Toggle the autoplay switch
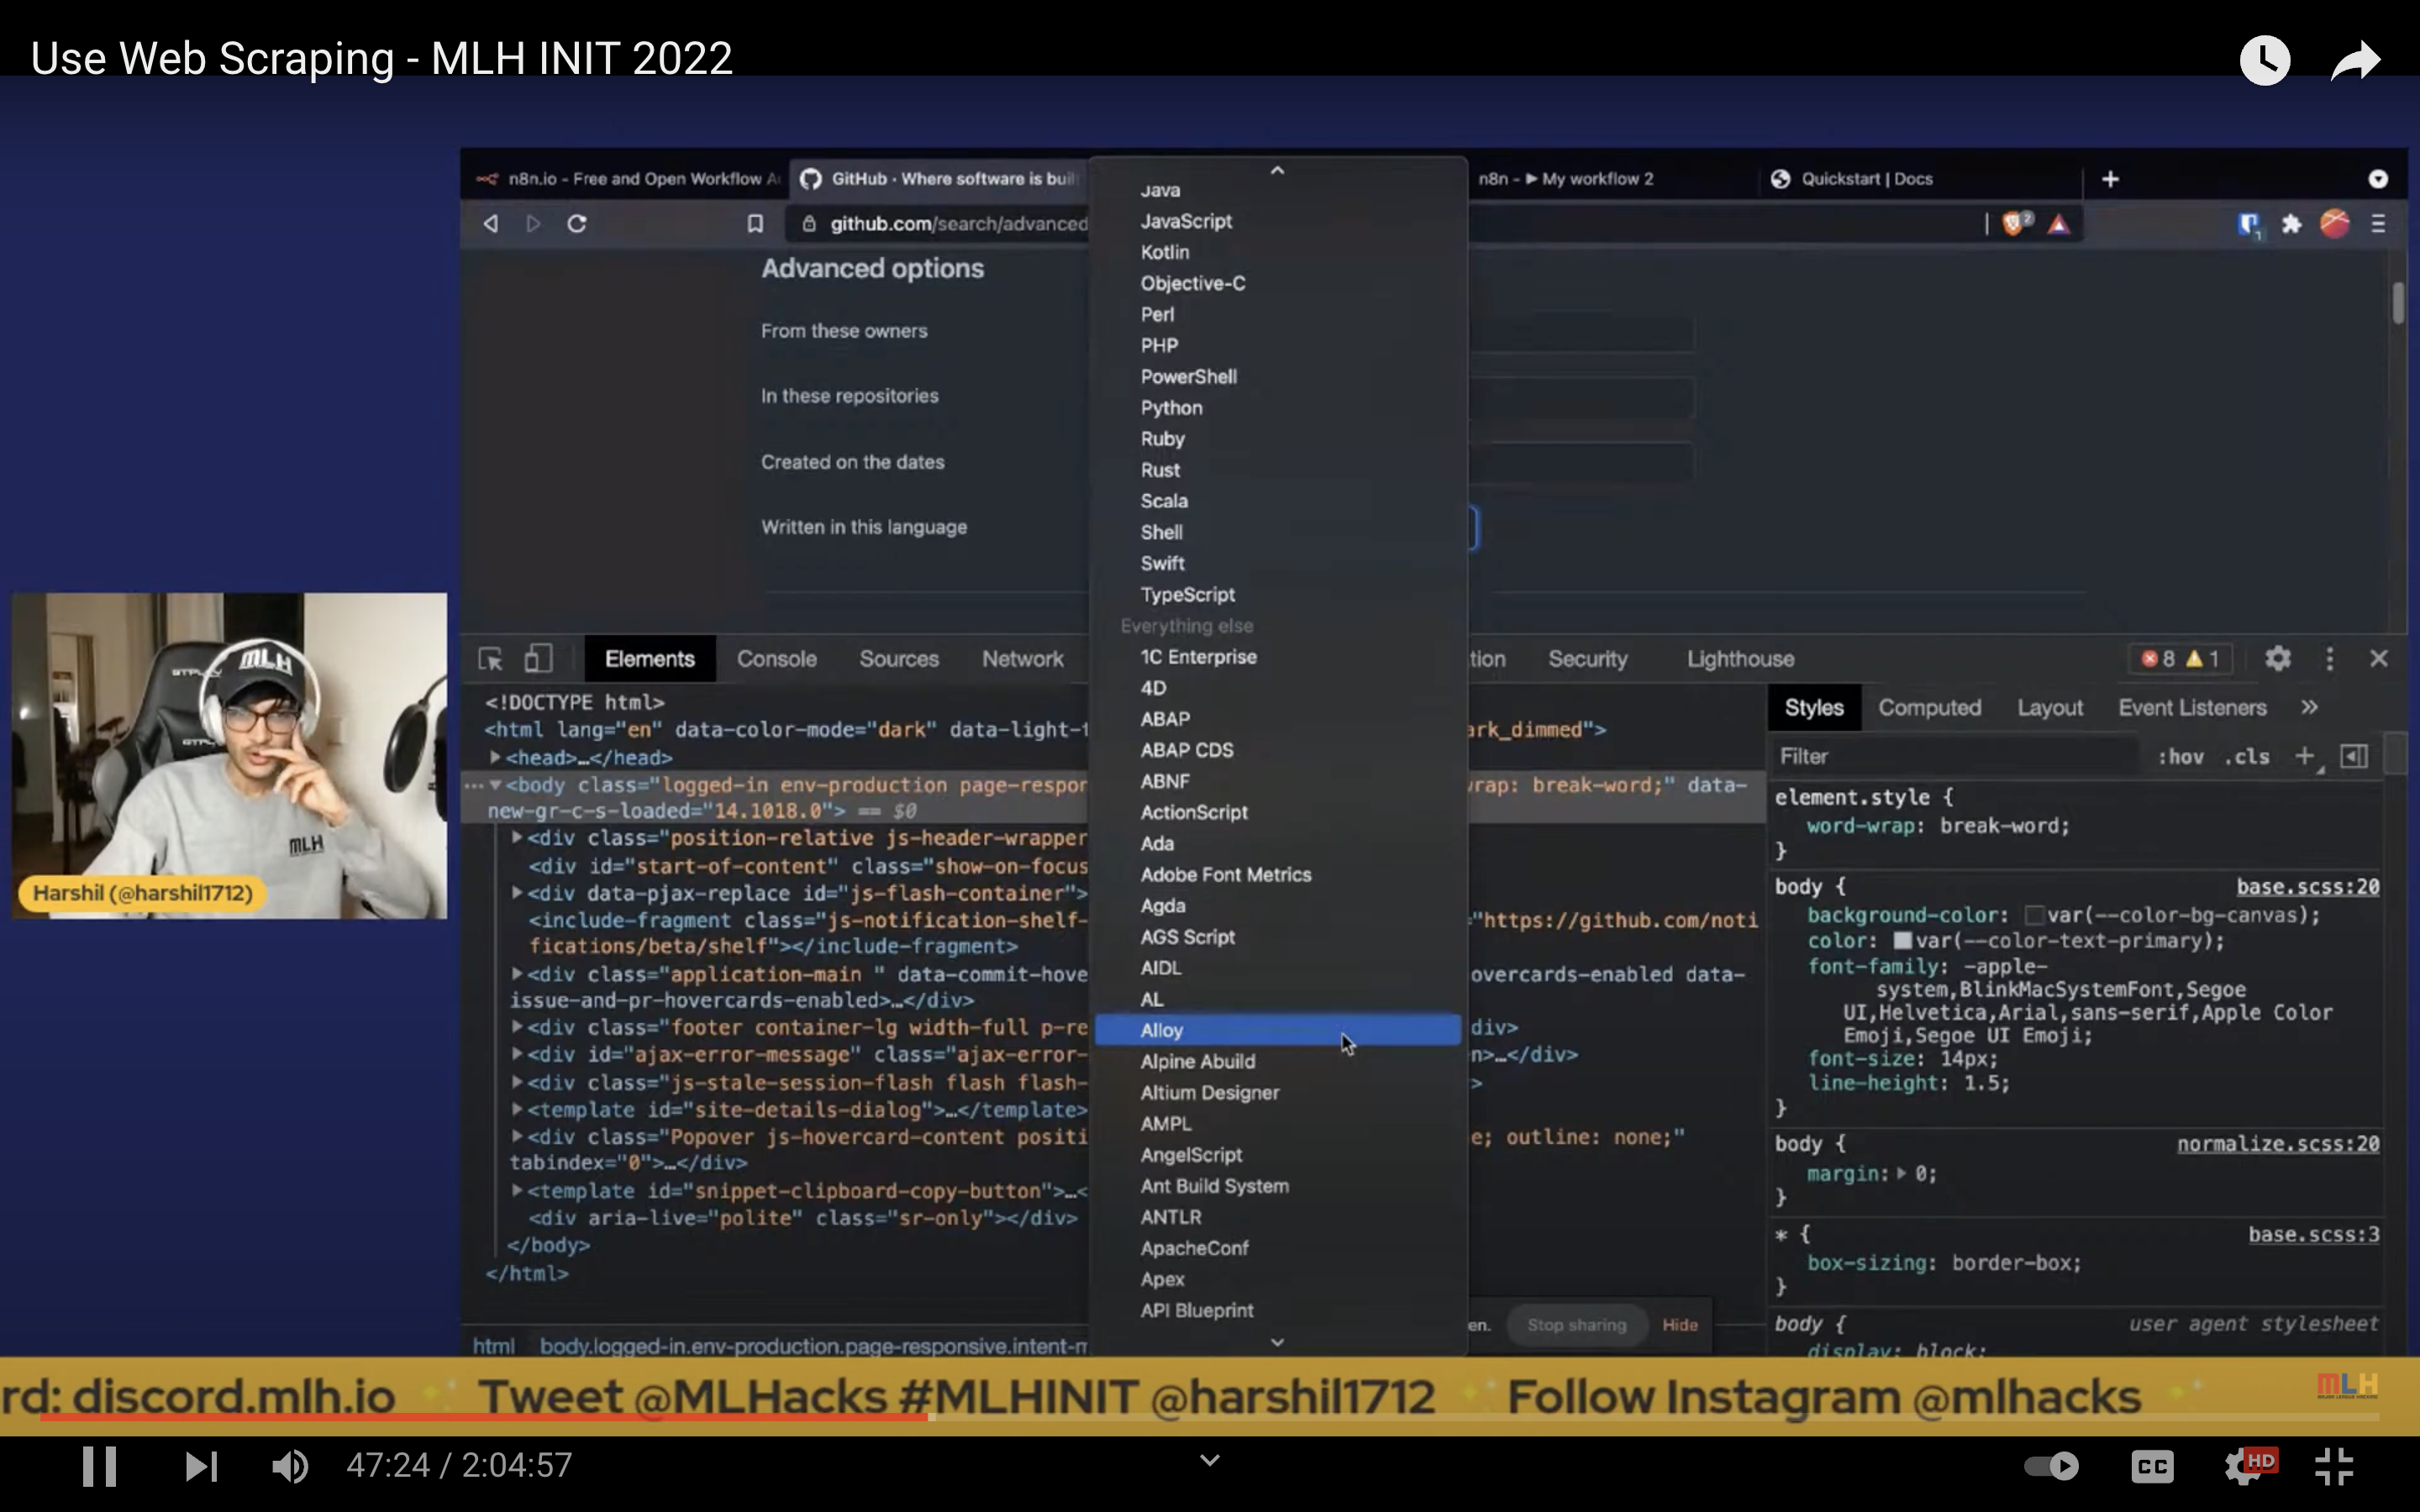Viewport: 2420px width, 1512px height. tap(2051, 1466)
